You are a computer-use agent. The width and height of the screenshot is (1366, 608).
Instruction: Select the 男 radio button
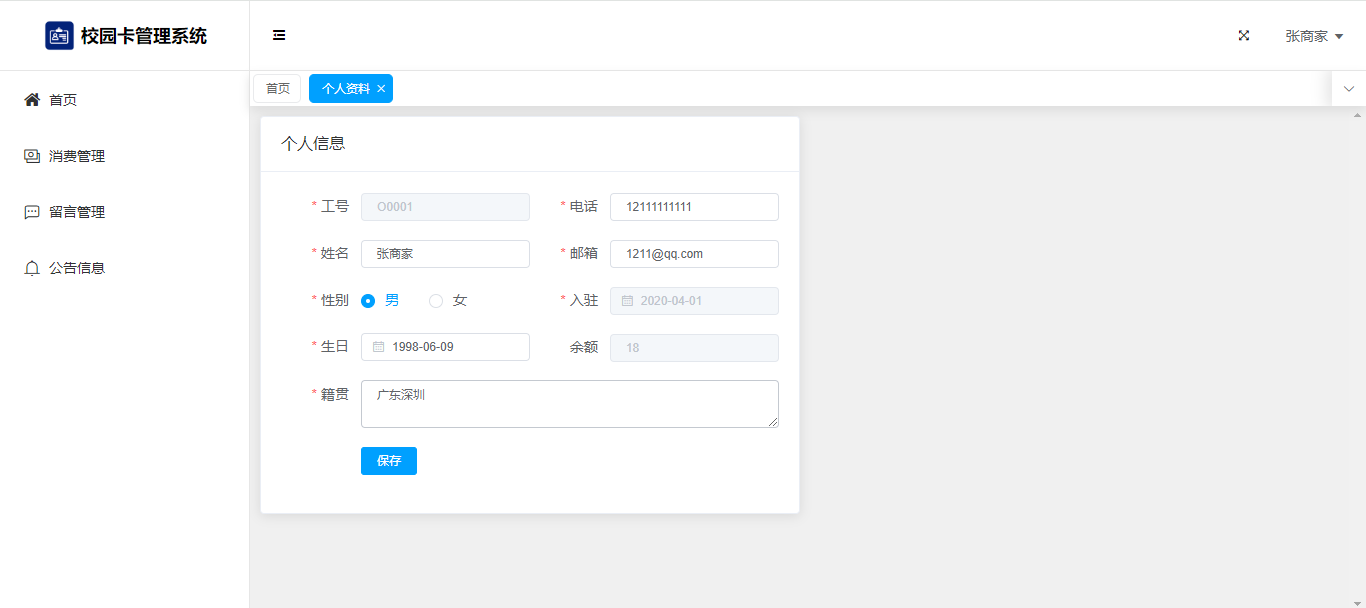(x=368, y=301)
